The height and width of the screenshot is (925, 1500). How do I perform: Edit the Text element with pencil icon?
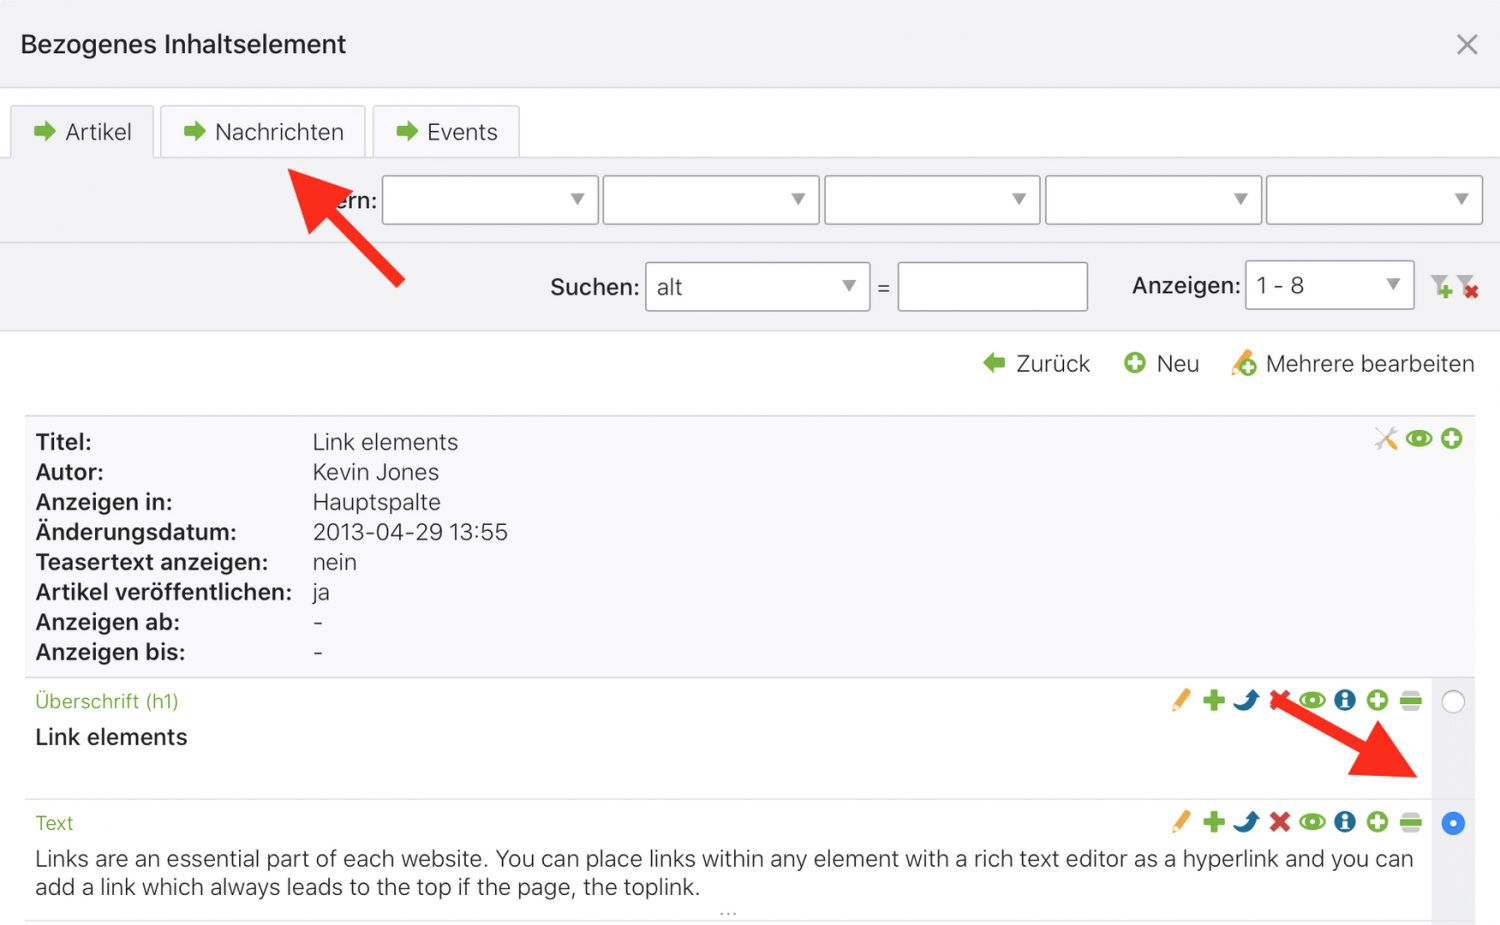(1181, 822)
